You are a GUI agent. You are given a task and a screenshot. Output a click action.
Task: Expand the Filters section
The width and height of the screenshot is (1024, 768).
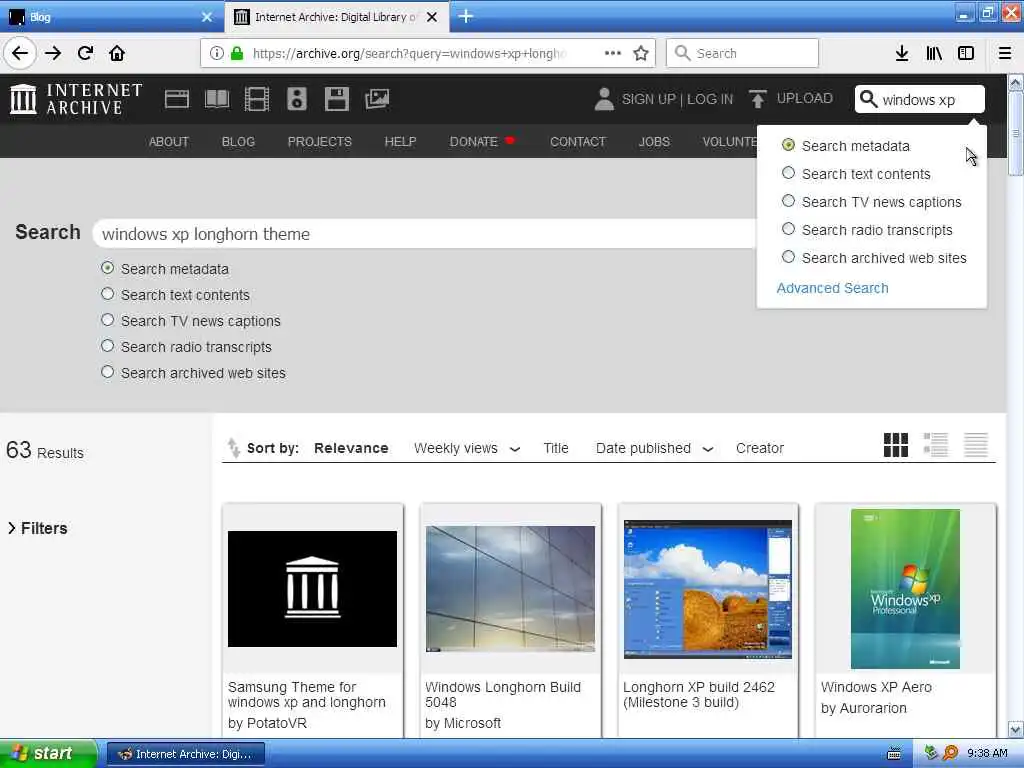tap(37, 528)
